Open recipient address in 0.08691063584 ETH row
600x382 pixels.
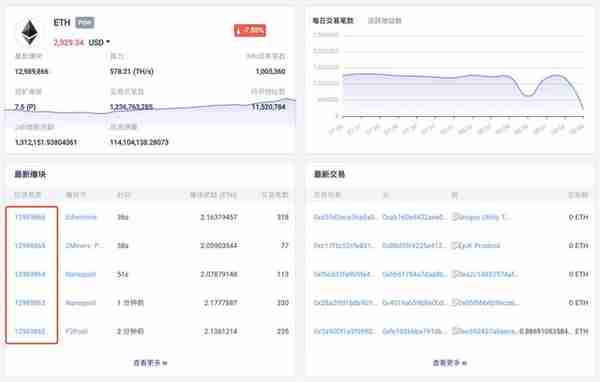[x=488, y=331]
